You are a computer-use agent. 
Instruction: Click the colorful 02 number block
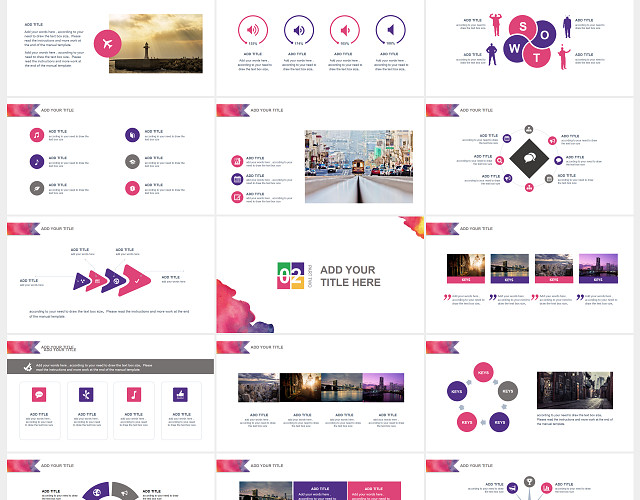pos(291,276)
